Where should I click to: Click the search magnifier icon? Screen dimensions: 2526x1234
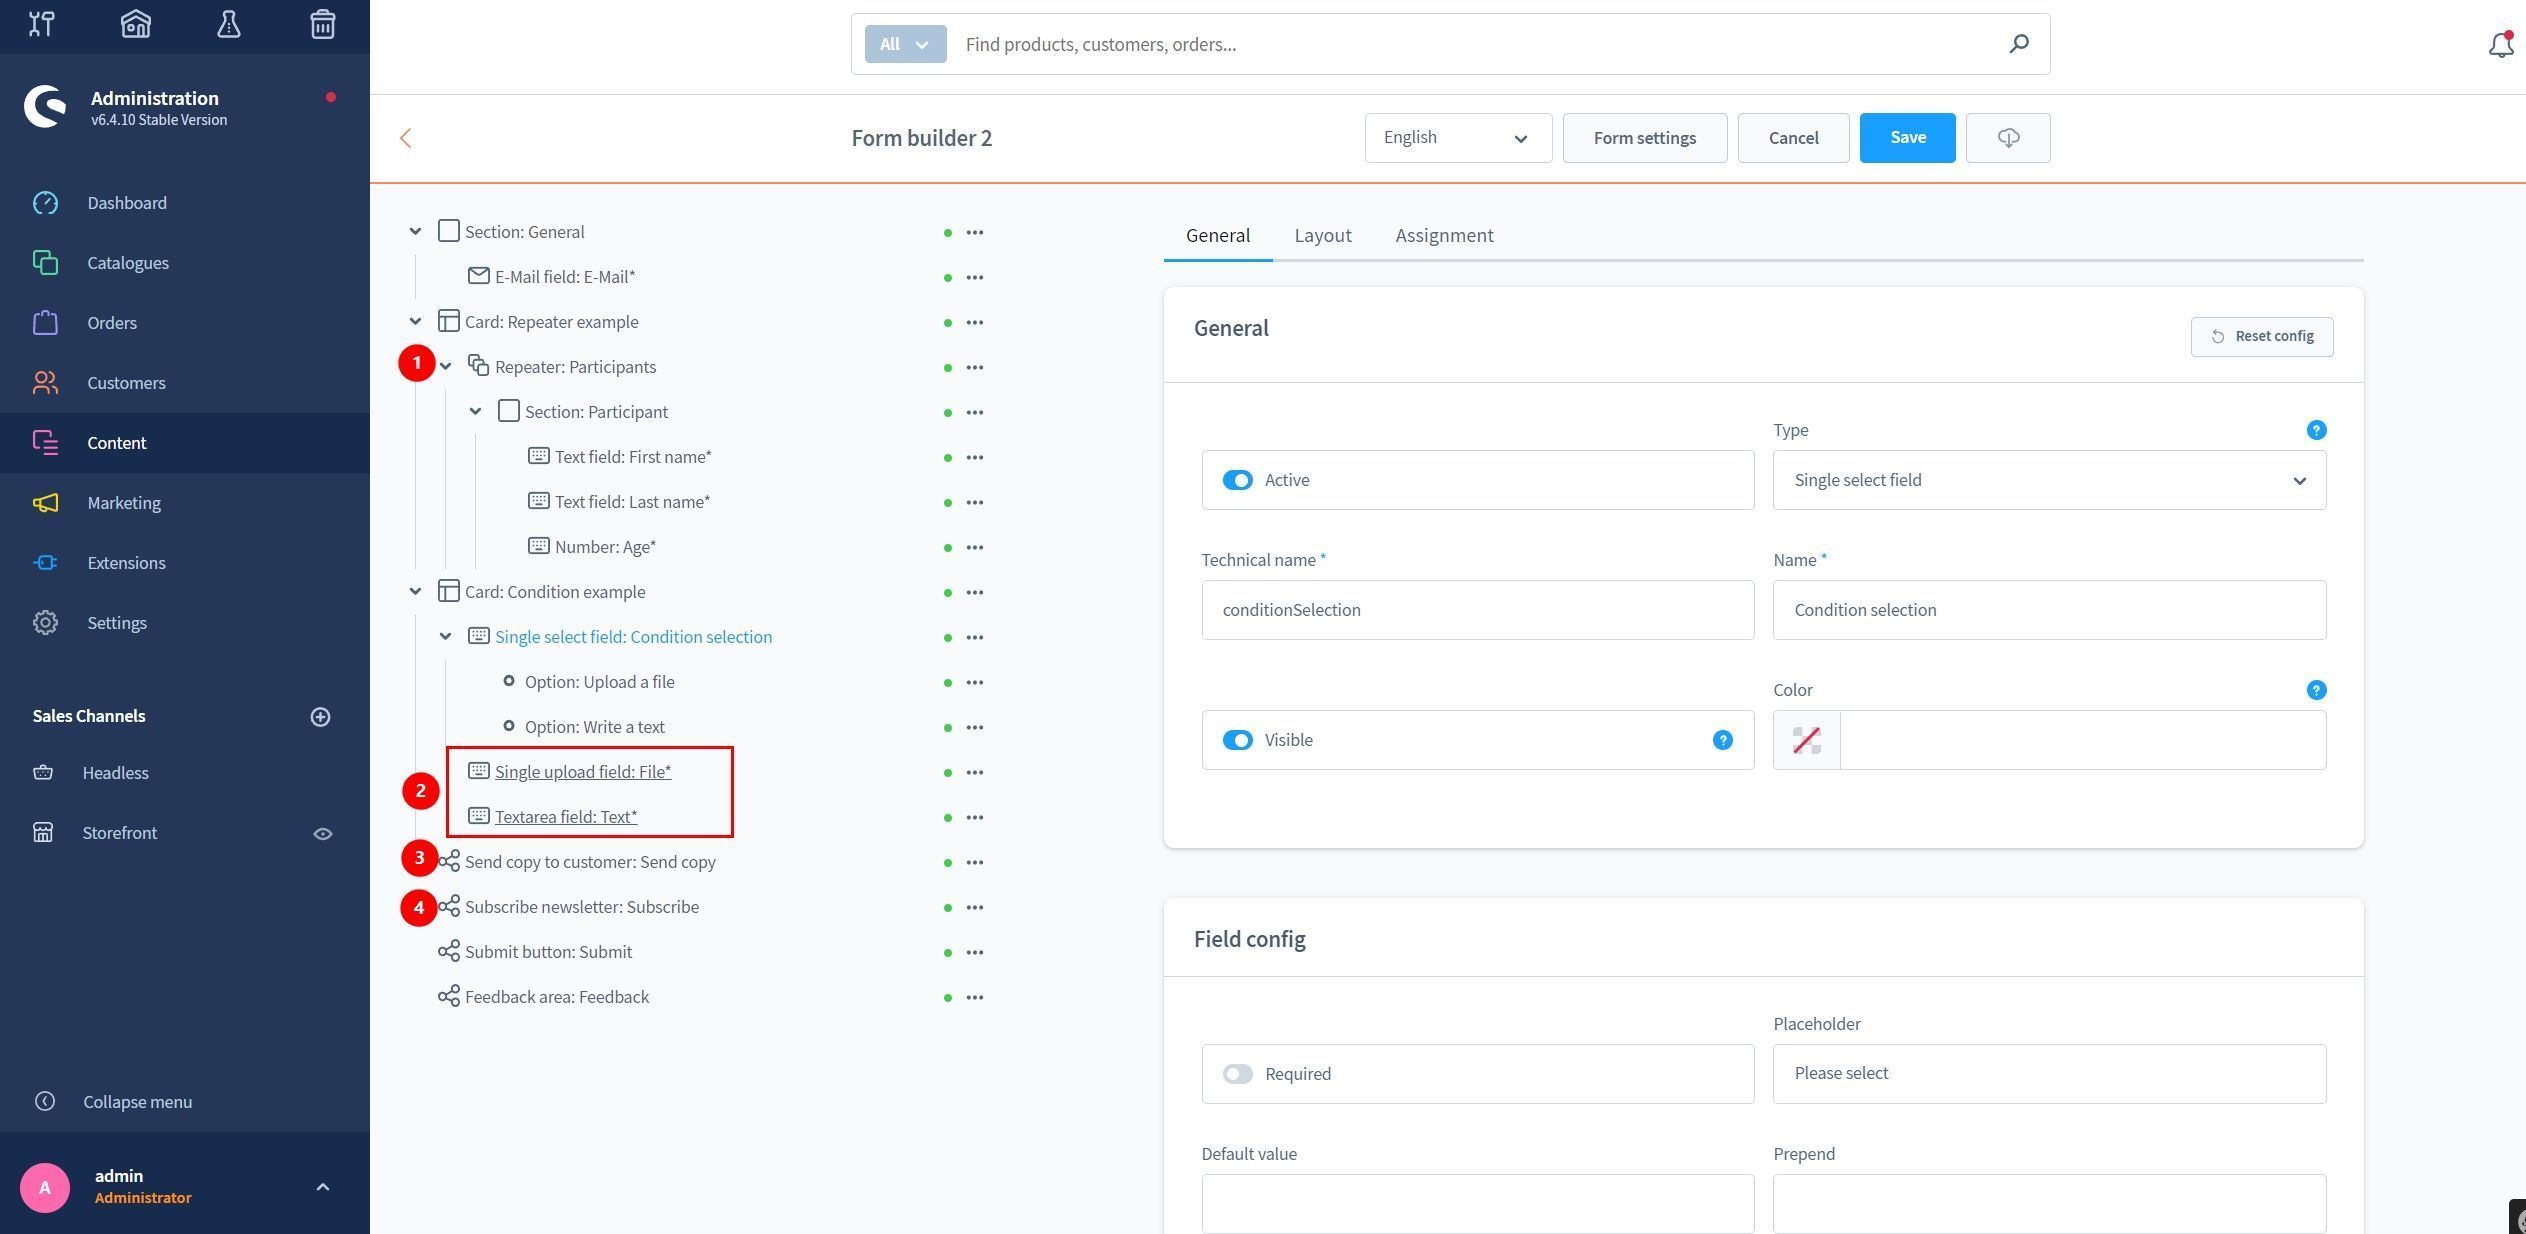[2018, 44]
